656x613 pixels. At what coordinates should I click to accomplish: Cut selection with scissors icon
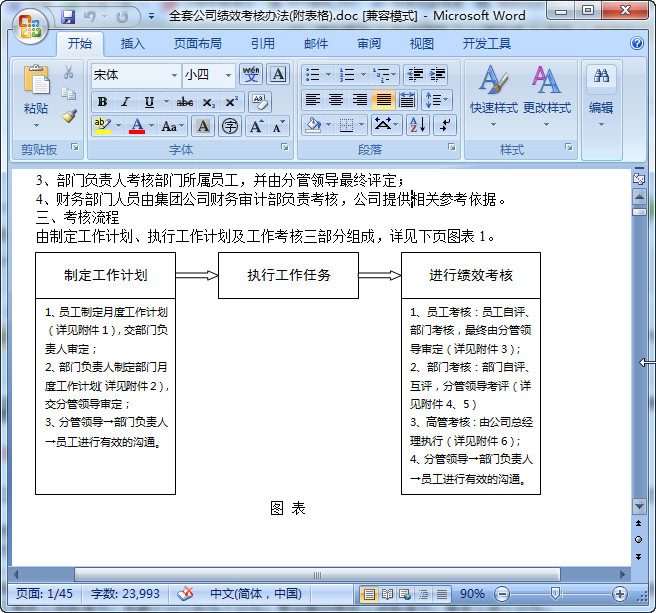coord(69,72)
